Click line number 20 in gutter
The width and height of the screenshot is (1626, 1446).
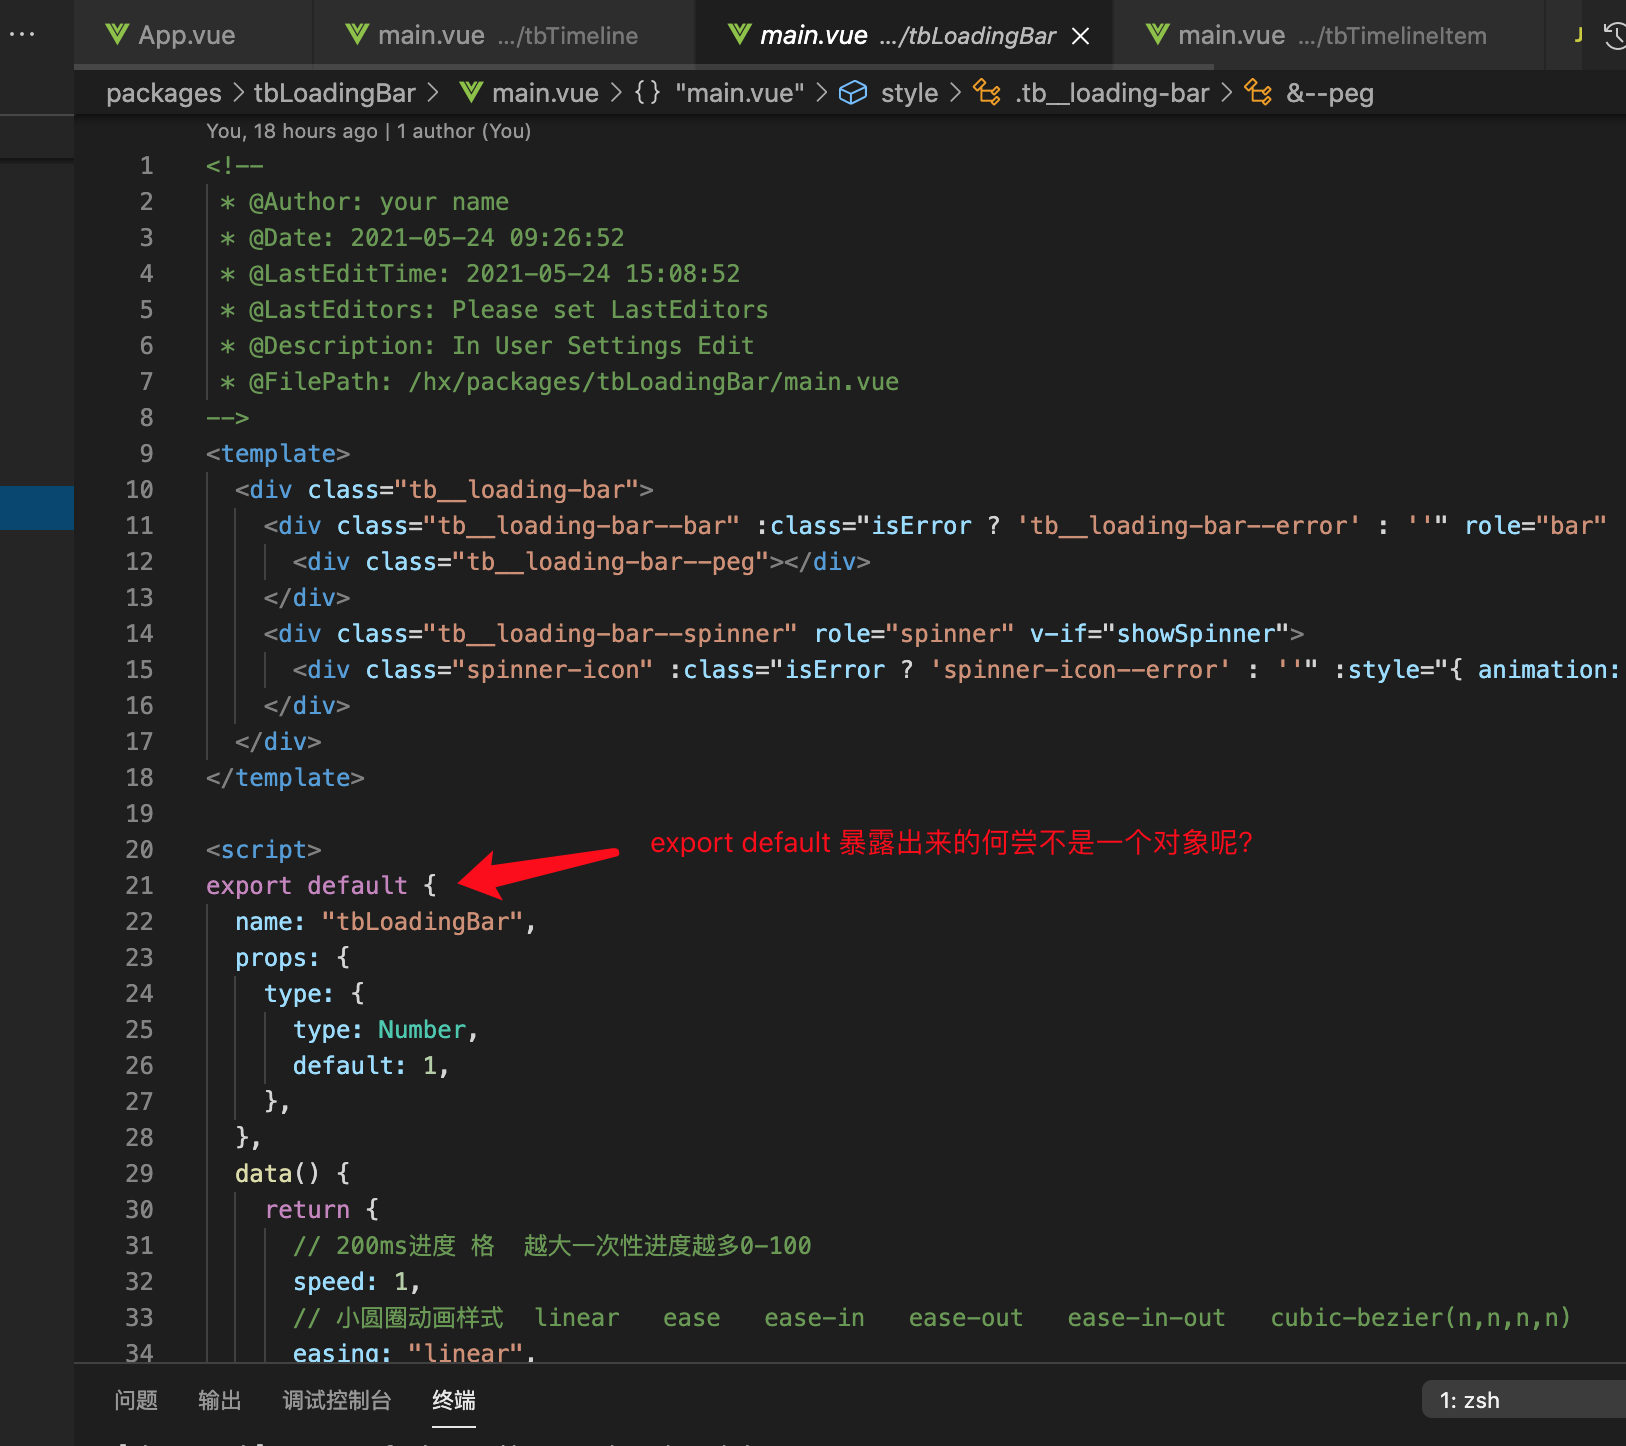pyautogui.click(x=140, y=850)
